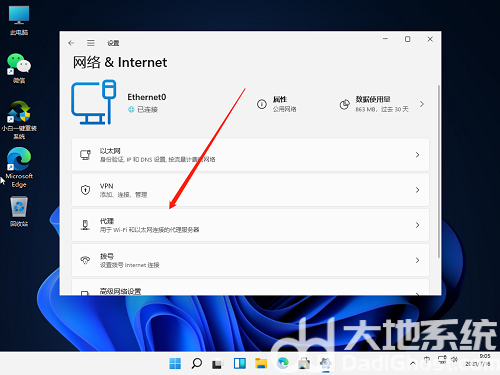Expand the 拨号 dial-up row chevron
Image resolution: width=500 pixels, height=375 pixels.
pyautogui.click(x=417, y=260)
